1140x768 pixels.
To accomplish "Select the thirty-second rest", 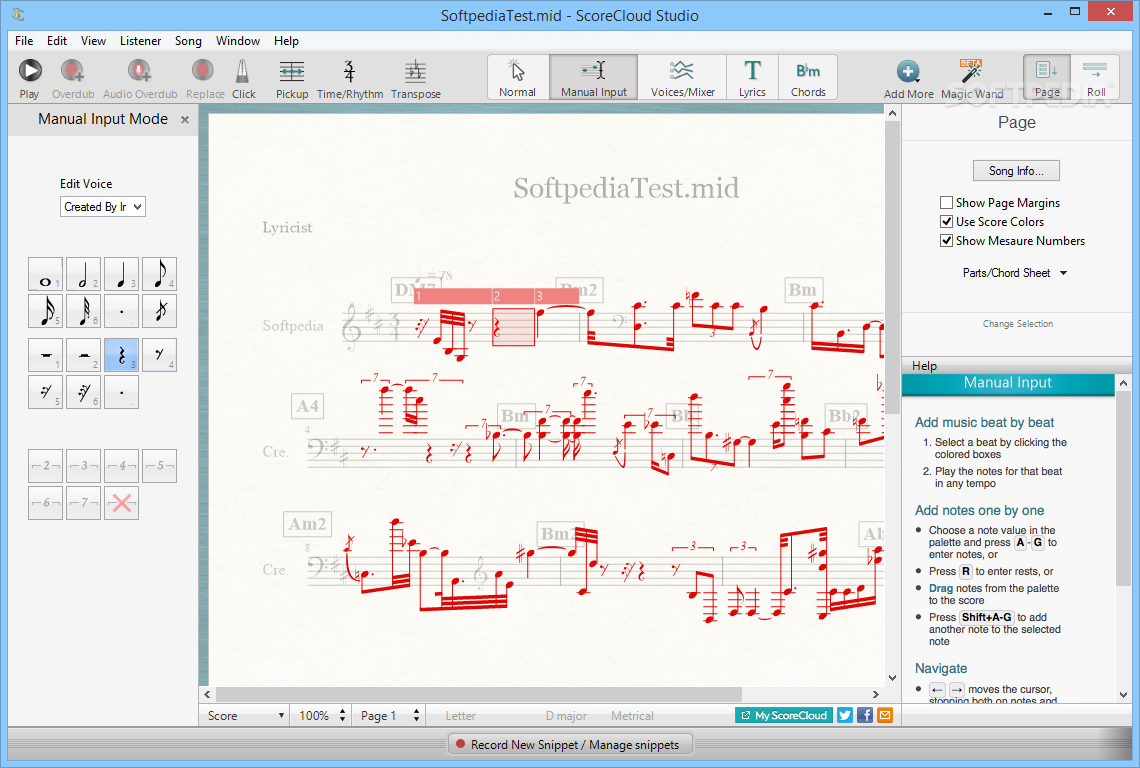I will pos(84,393).
